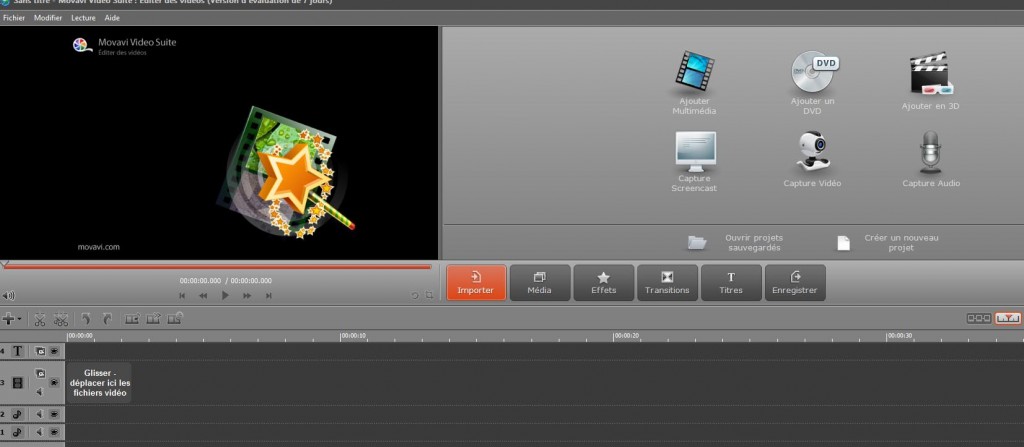Skip to the start of the video
The width and height of the screenshot is (1024, 447).
click(x=182, y=296)
